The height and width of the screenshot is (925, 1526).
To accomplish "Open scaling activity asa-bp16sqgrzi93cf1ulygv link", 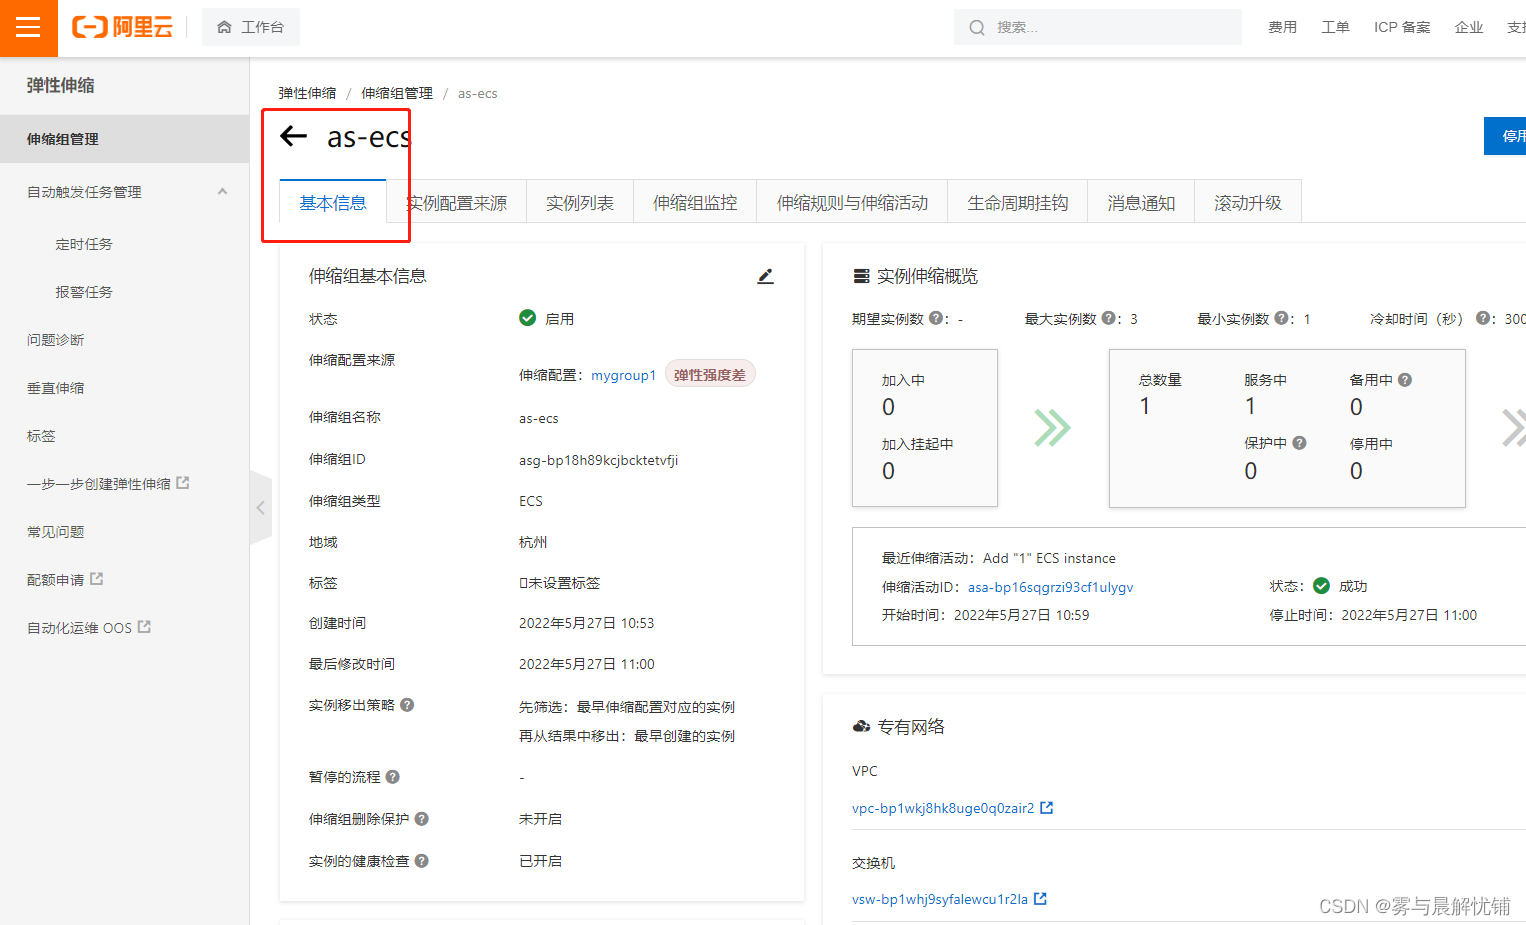I will [1050, 587].
